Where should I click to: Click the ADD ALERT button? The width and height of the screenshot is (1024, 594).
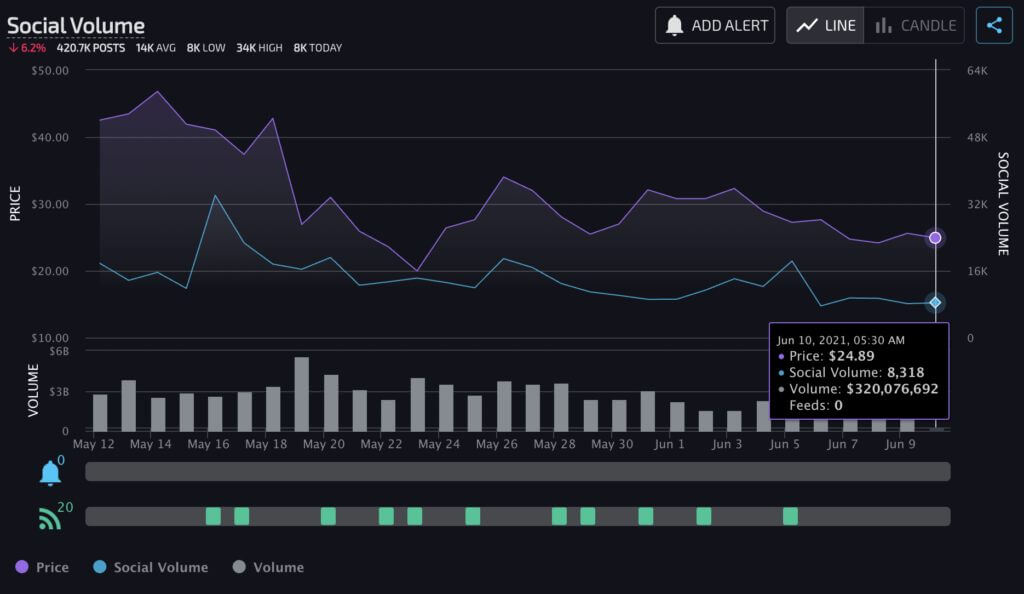715,25
